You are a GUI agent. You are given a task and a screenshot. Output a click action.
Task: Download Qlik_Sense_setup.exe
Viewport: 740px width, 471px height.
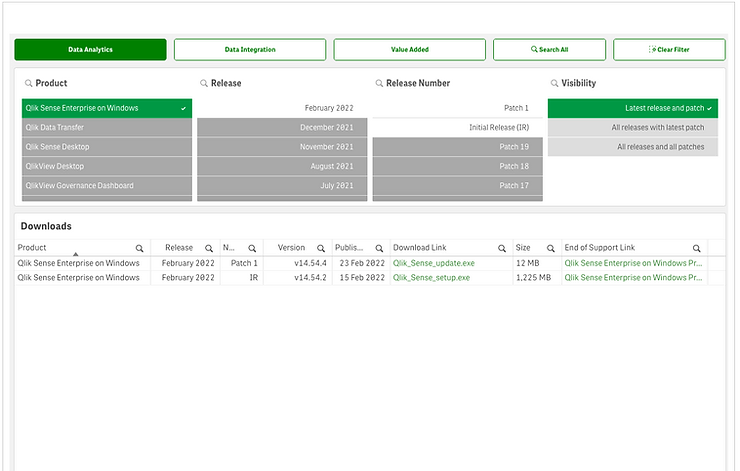pos(431,278)
